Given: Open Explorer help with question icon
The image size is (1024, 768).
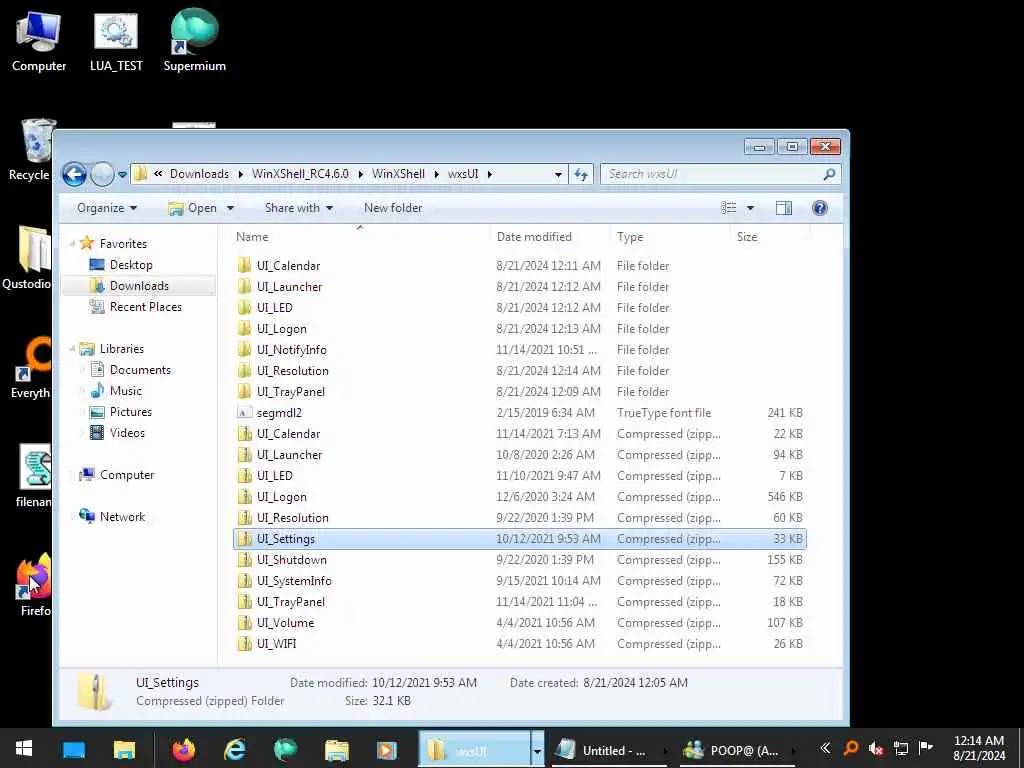Looking at the screenshot, I should click(820, 208).
